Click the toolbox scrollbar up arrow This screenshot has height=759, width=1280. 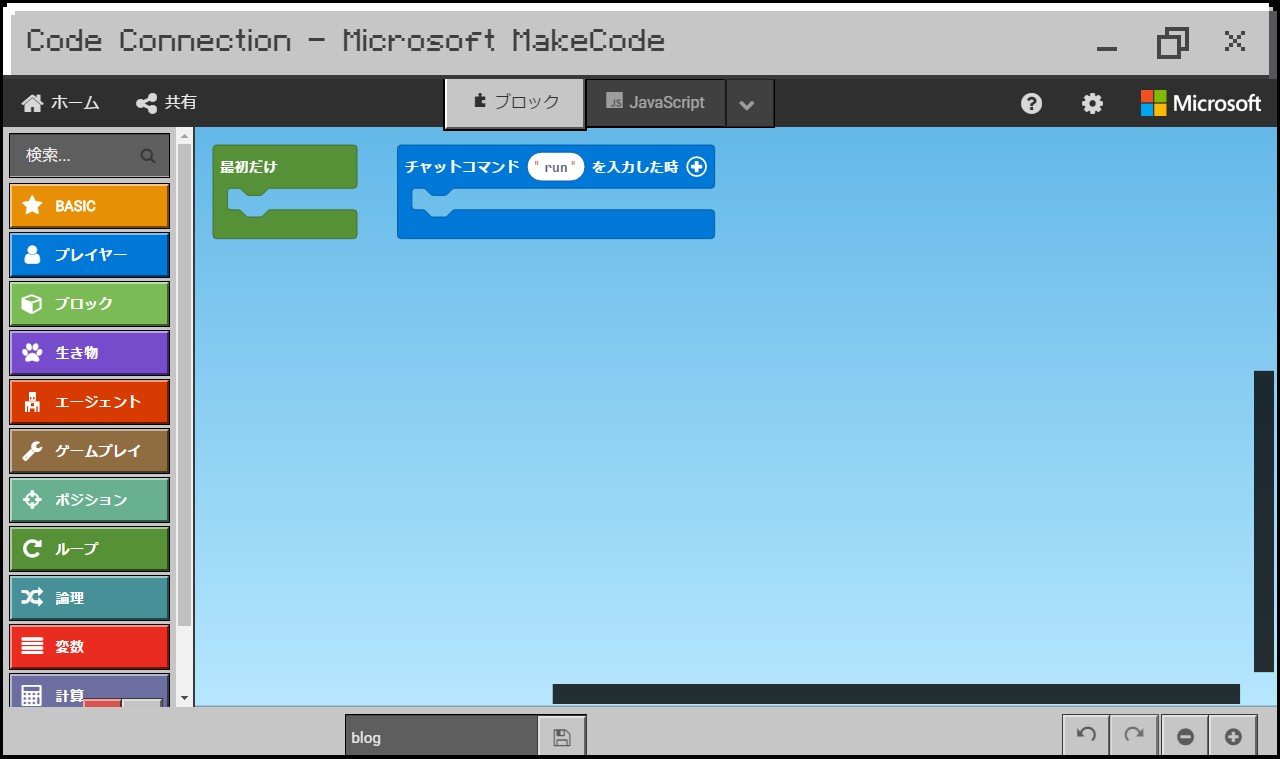[x=184, y=134]
